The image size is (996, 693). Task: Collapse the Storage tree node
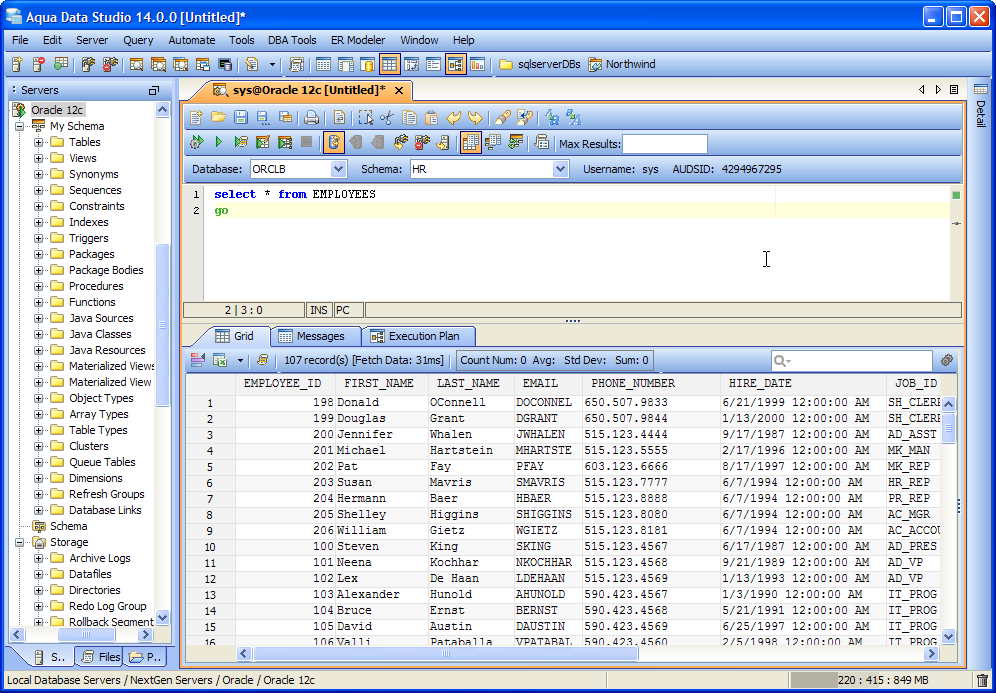point(20,542)
